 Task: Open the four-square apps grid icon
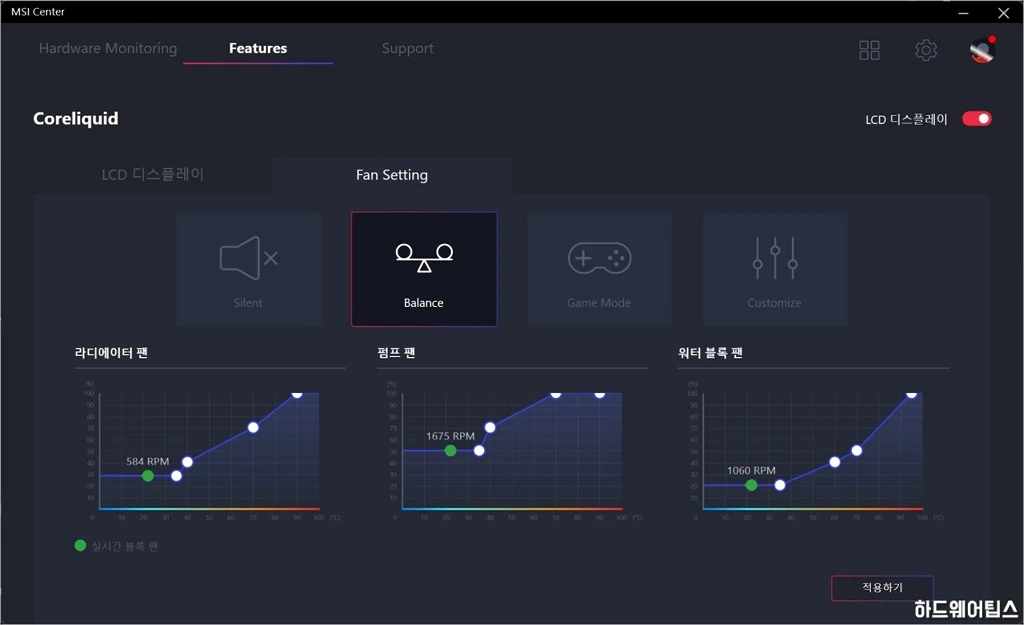click(x=869, y=50)
